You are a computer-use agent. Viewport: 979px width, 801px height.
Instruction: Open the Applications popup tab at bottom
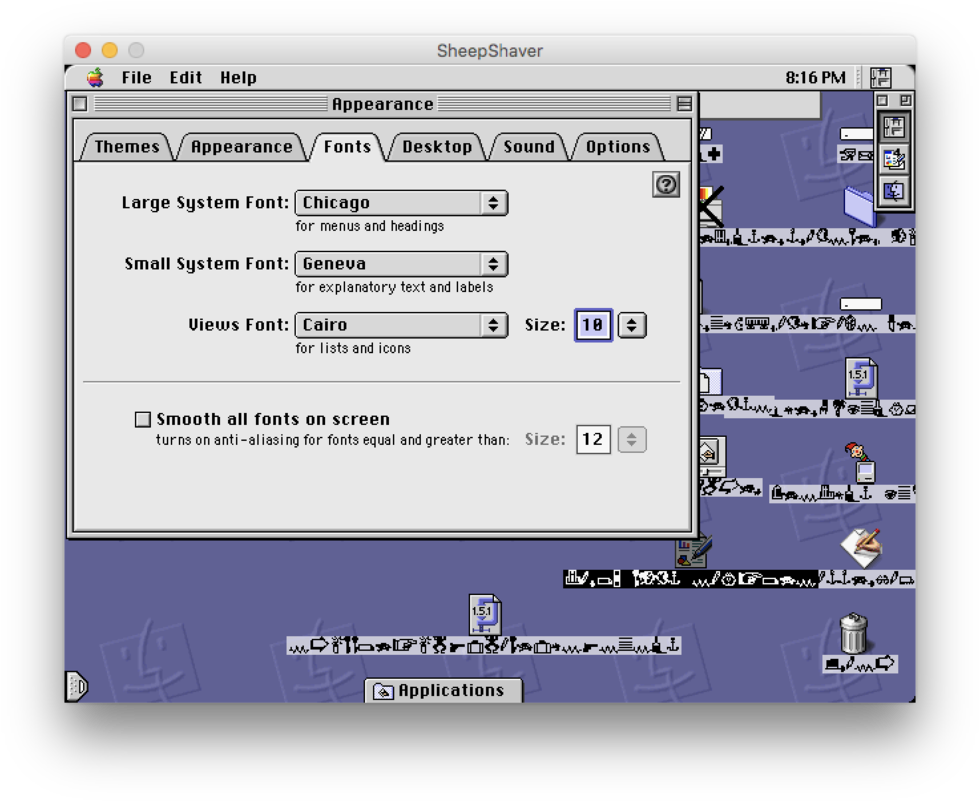443,691
